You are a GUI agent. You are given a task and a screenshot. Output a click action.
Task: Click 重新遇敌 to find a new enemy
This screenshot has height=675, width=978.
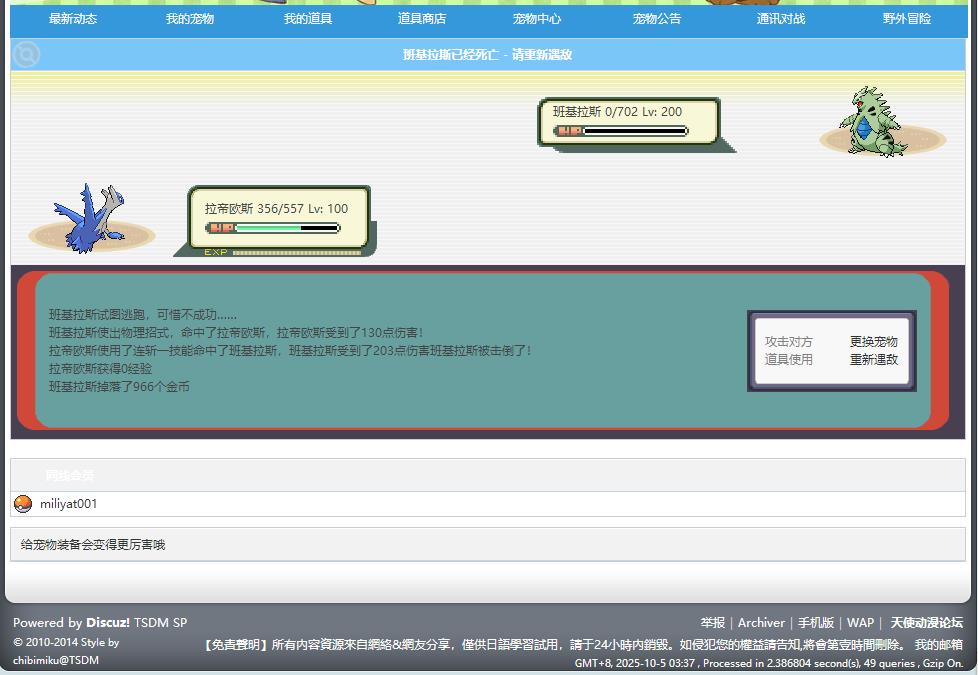(x=874, y=359)
